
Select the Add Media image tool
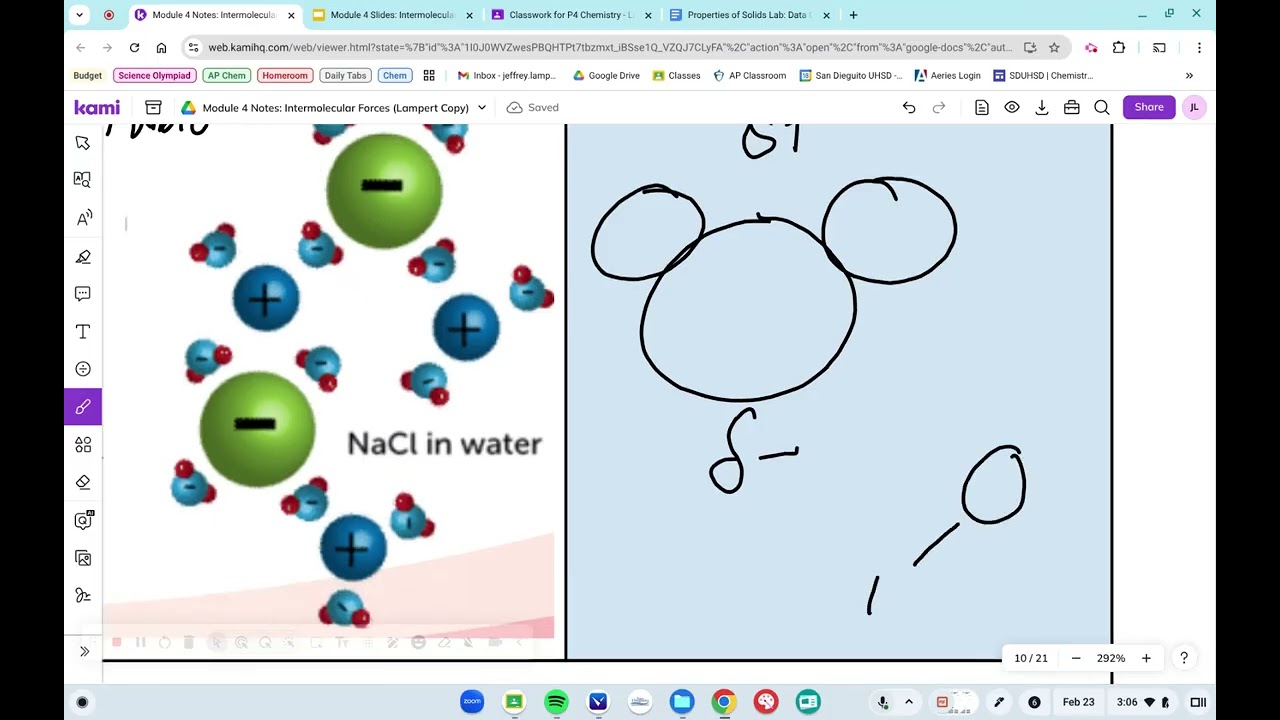(83, 558)
